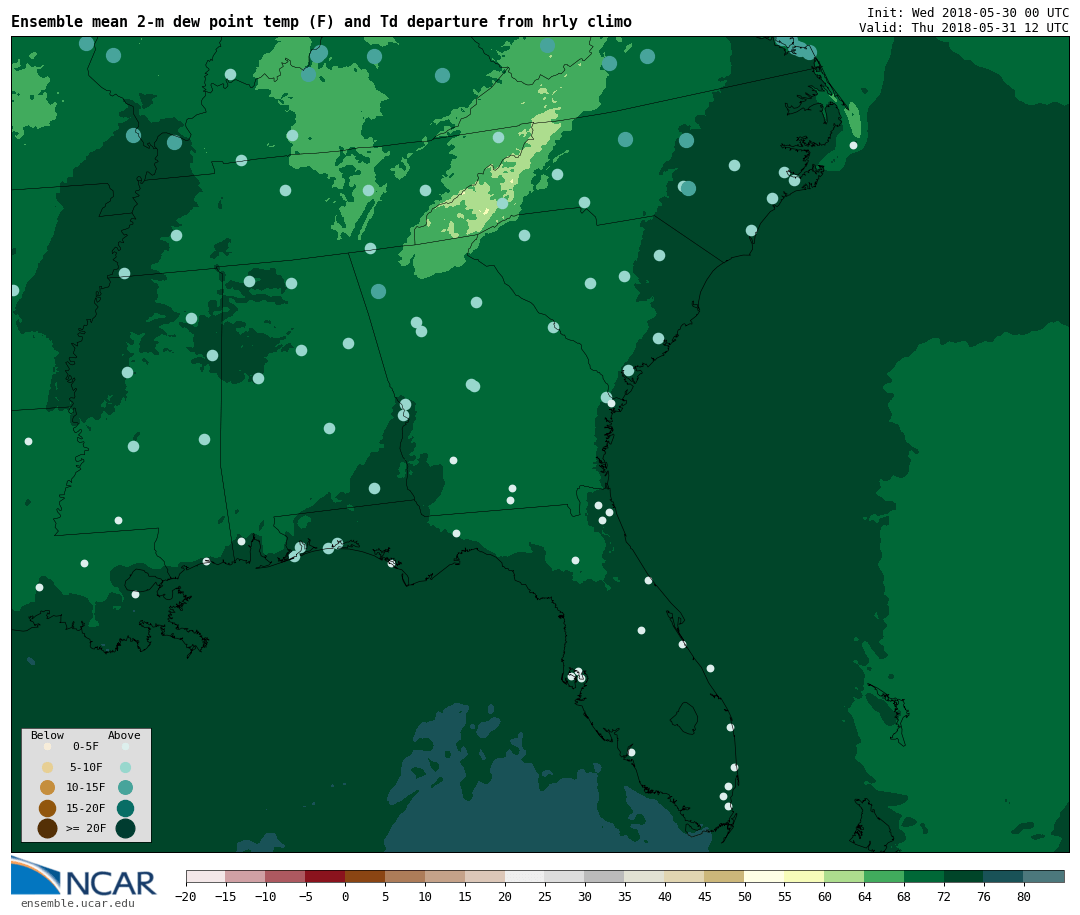Select the 35 to 40 colorbar swatch
The height and width of the screenshot is (915, 1080).
coord(645,876)
